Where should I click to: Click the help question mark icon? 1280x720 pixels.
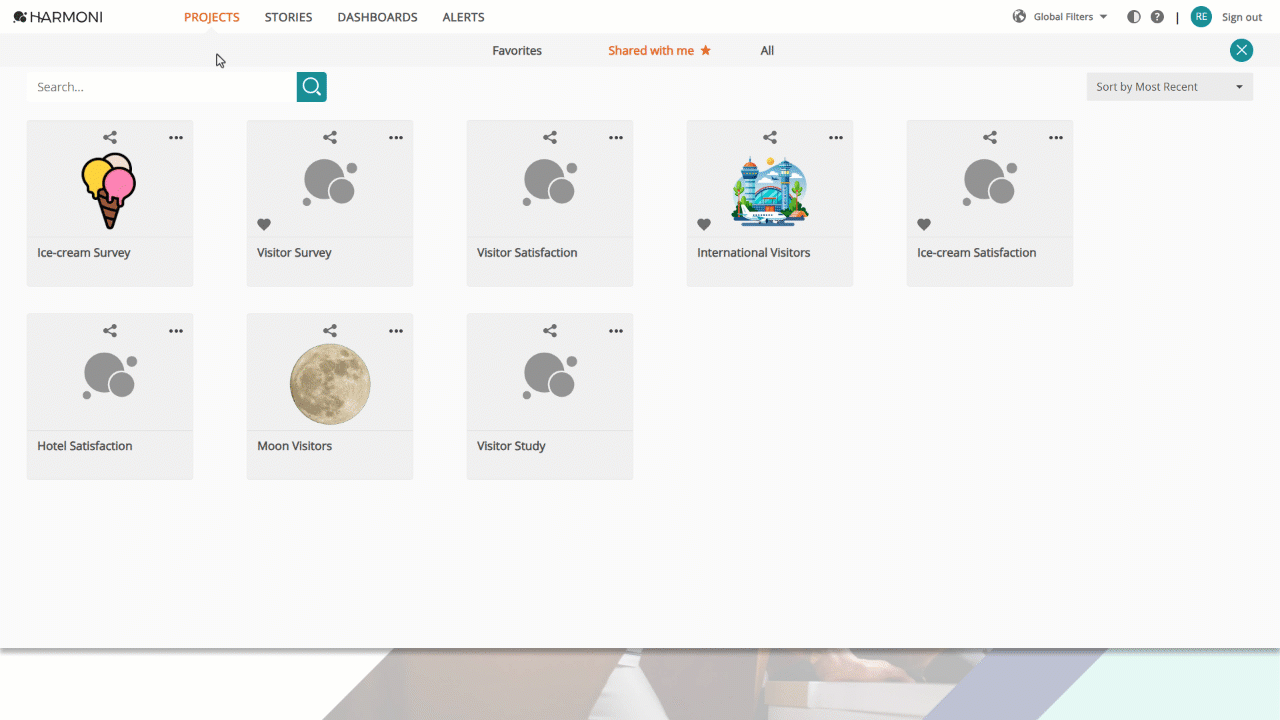[x=1157, y=17]
